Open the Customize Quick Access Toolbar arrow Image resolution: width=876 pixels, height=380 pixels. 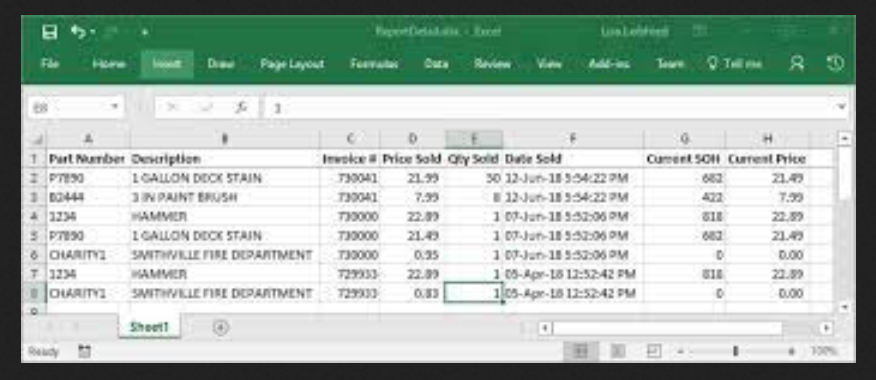click(144, 32)
